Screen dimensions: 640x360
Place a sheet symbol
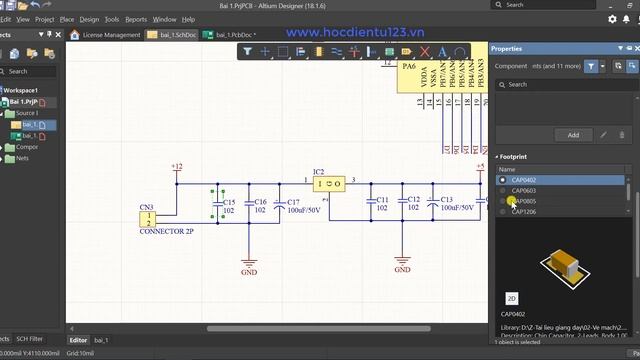(389, 52)
